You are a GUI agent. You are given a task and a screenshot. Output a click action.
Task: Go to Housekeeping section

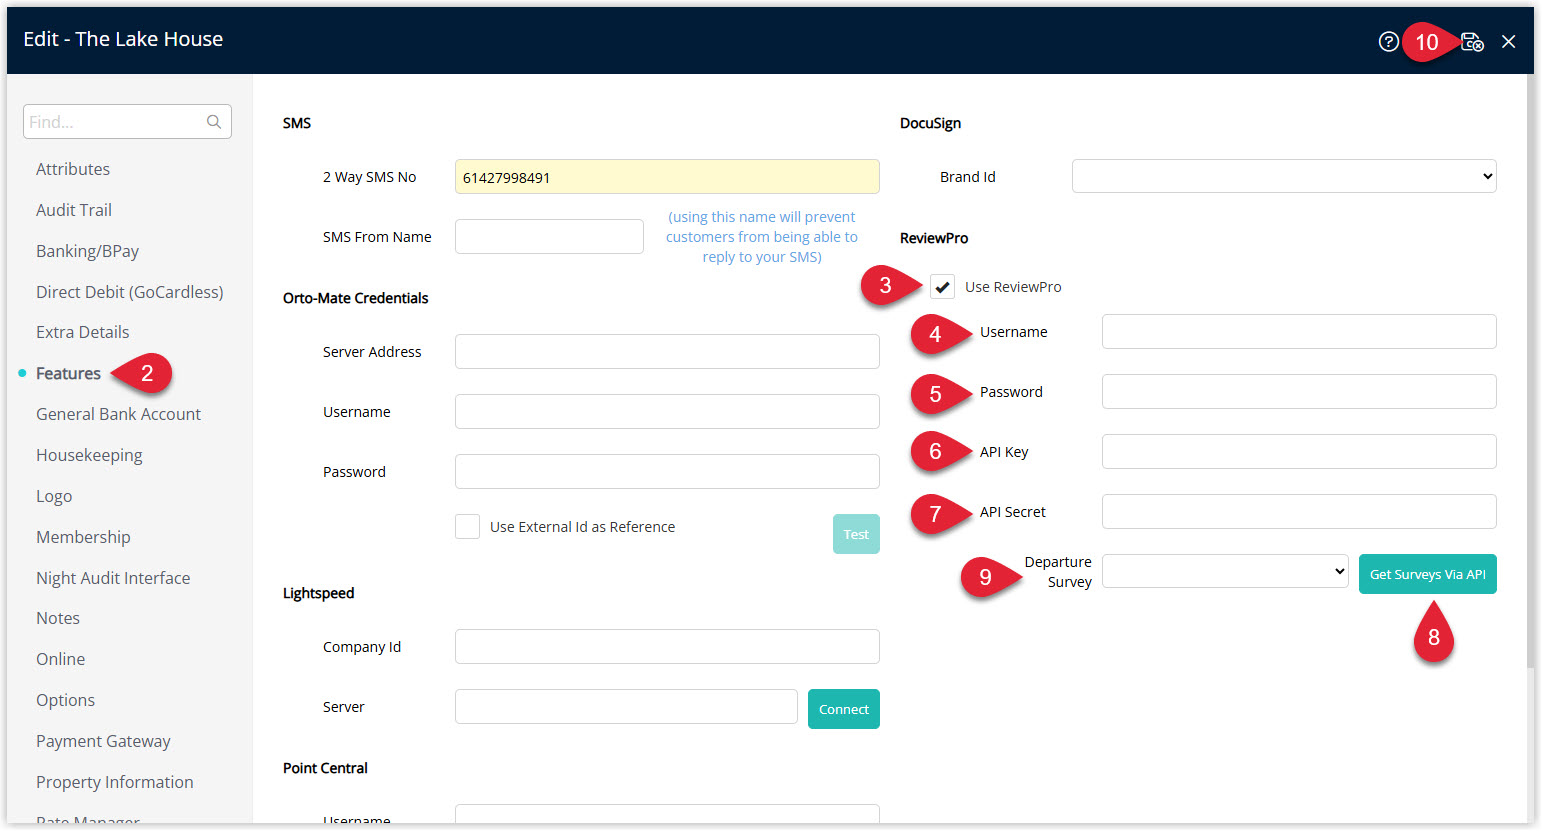pos(89,455)
